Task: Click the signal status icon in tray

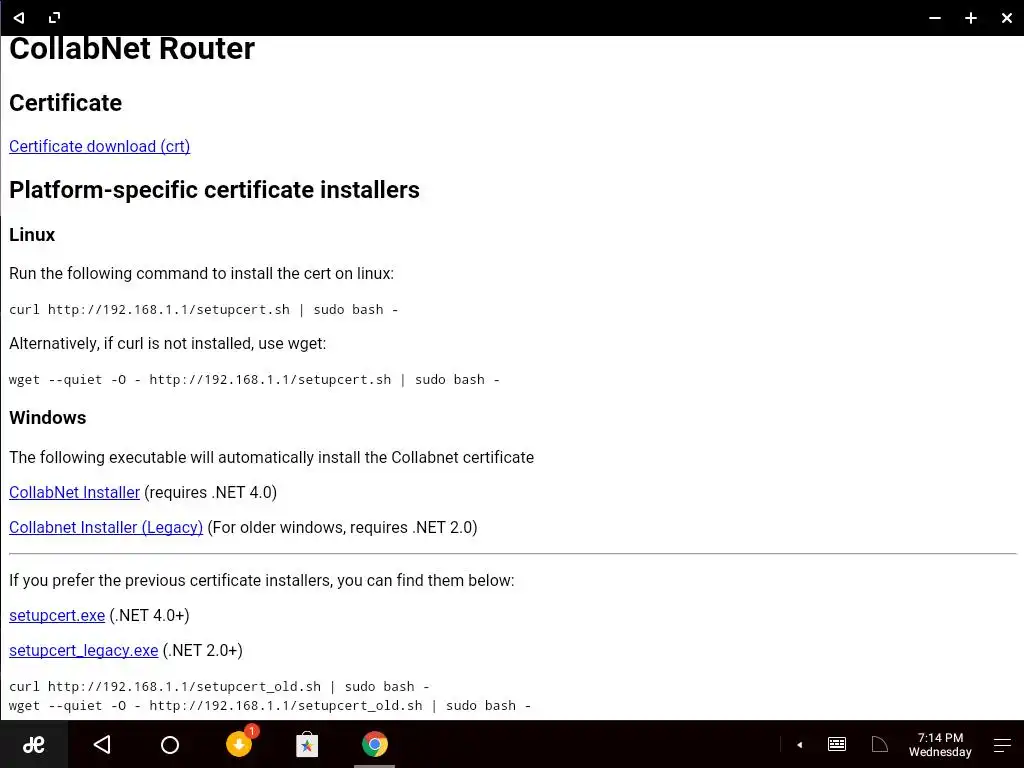Action: click(880, 744)
